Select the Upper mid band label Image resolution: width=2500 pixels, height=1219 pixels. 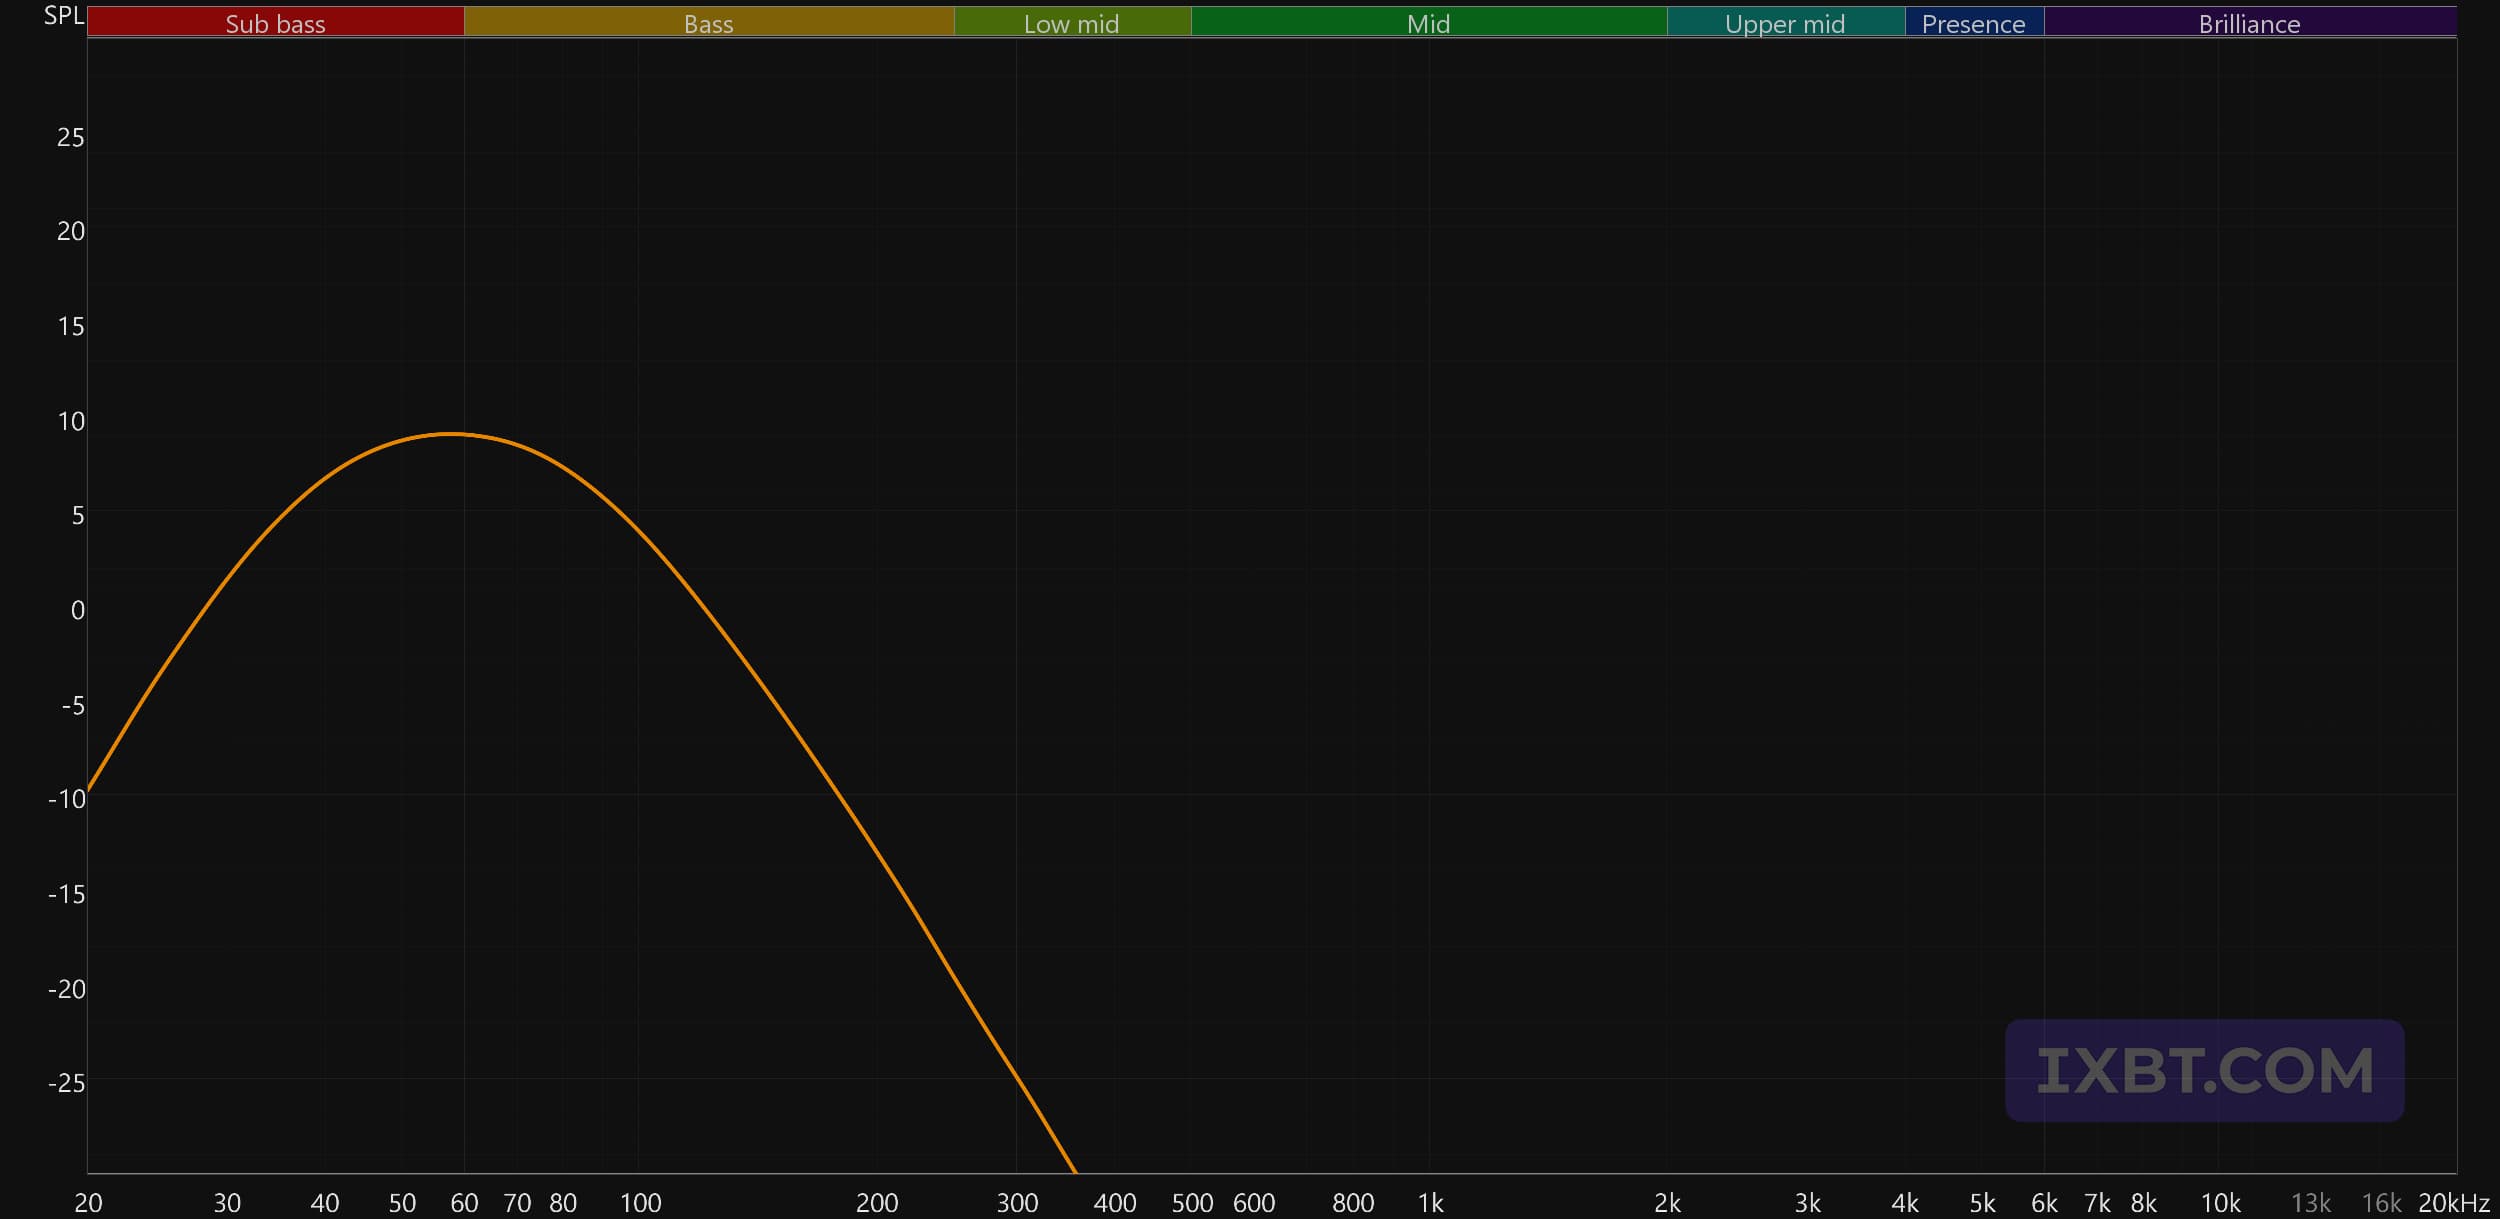(1785, 23)
